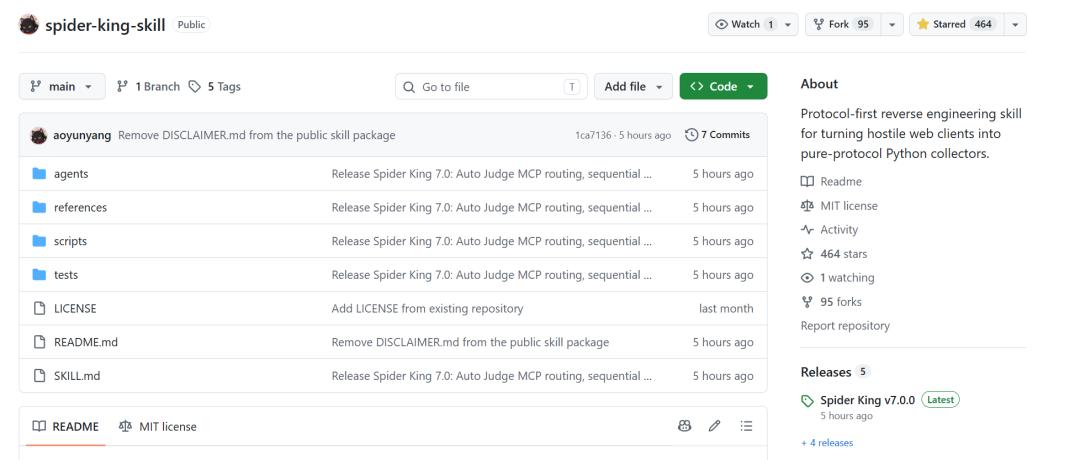Open the README.md row commit message

(x=470, y=342)
